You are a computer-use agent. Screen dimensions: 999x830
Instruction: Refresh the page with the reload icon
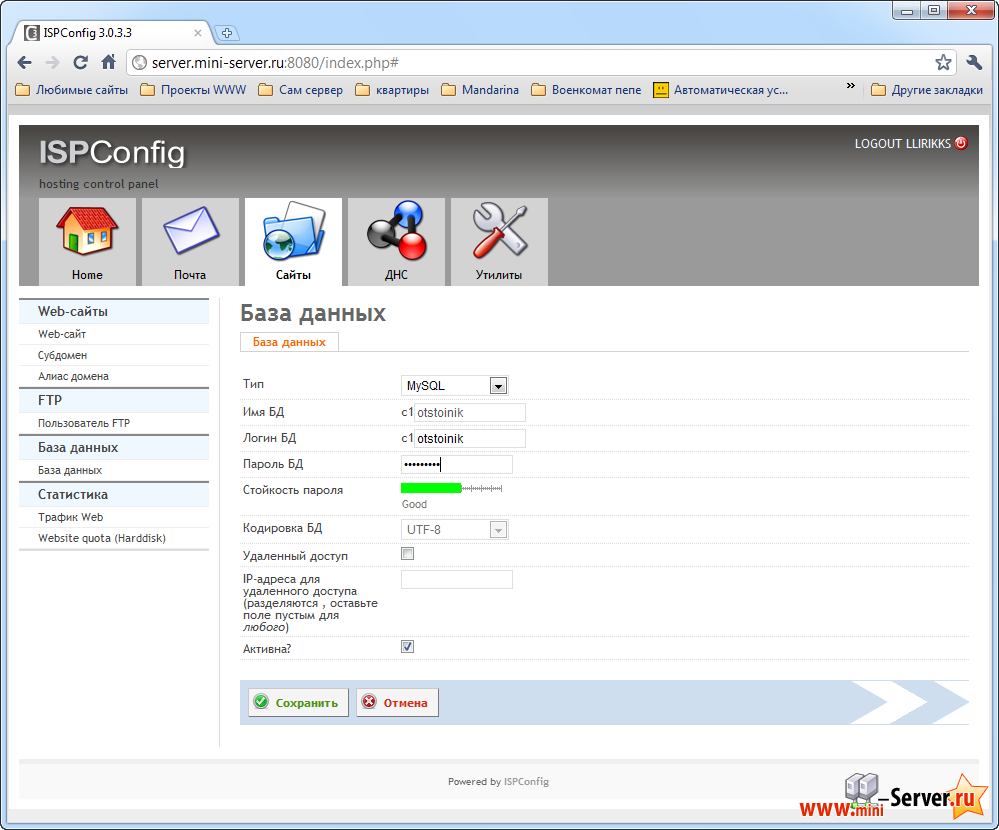click(80, 61)
